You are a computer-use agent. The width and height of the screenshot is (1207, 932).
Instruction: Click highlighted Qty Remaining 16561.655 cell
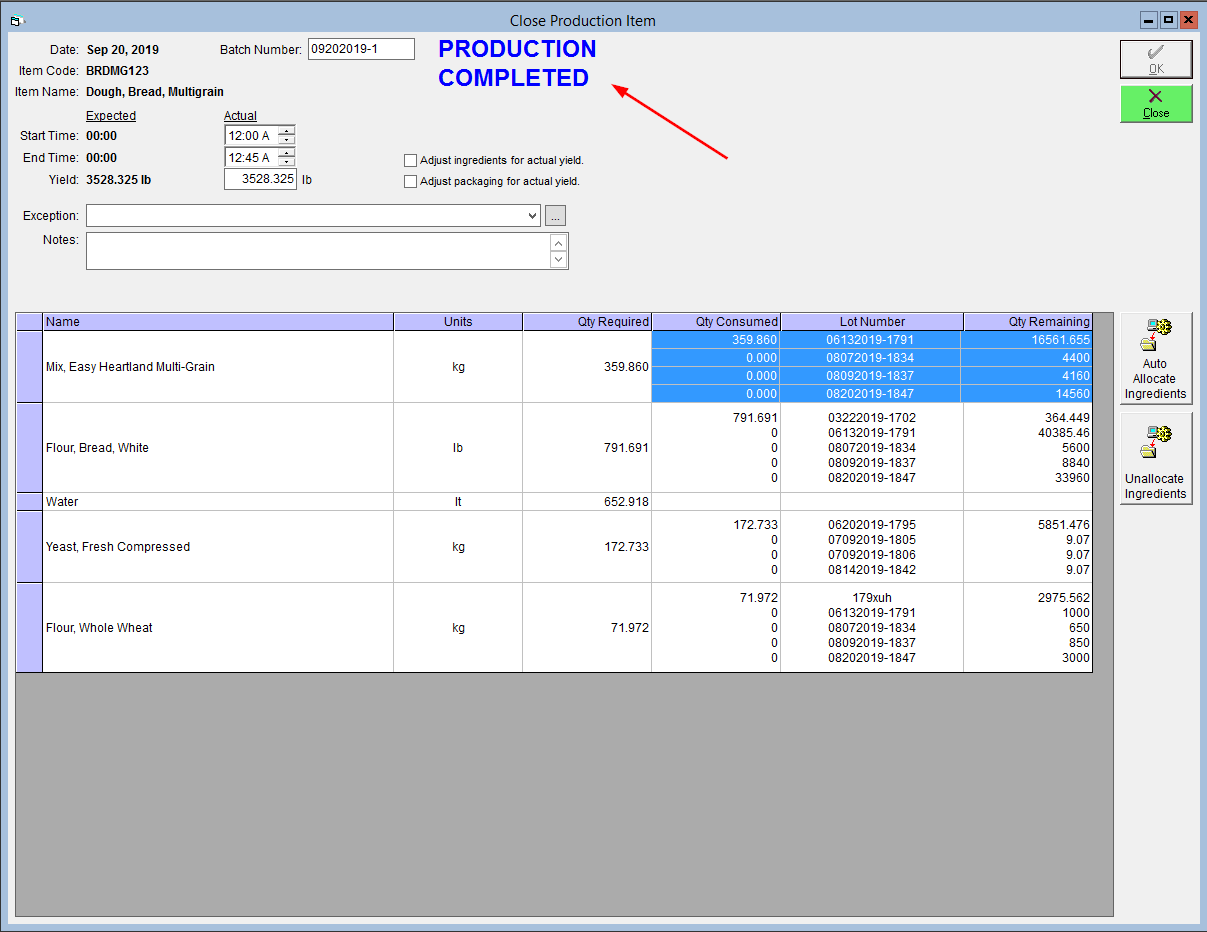(x=1028, y=340)
